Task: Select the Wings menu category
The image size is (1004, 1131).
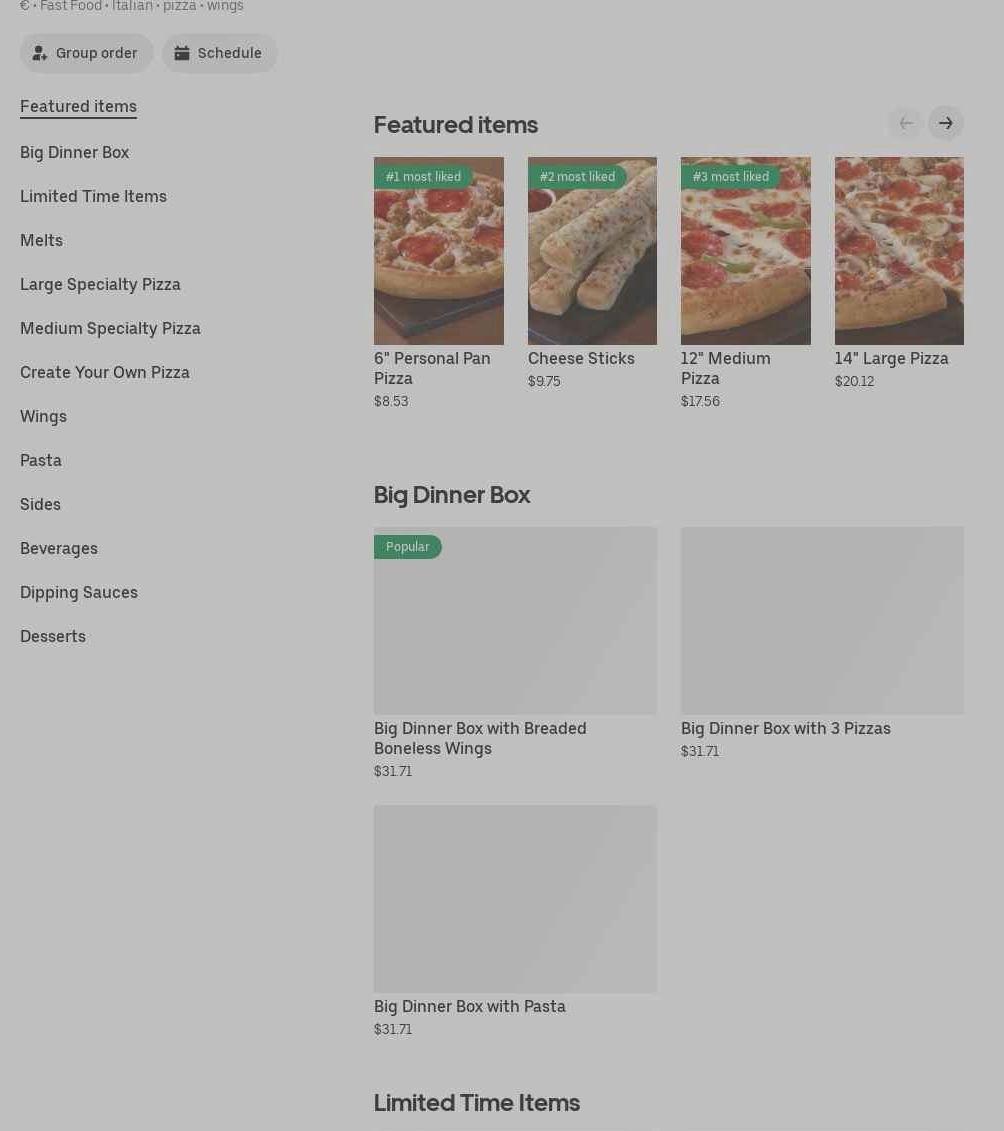Action: (x=43, y=416)
